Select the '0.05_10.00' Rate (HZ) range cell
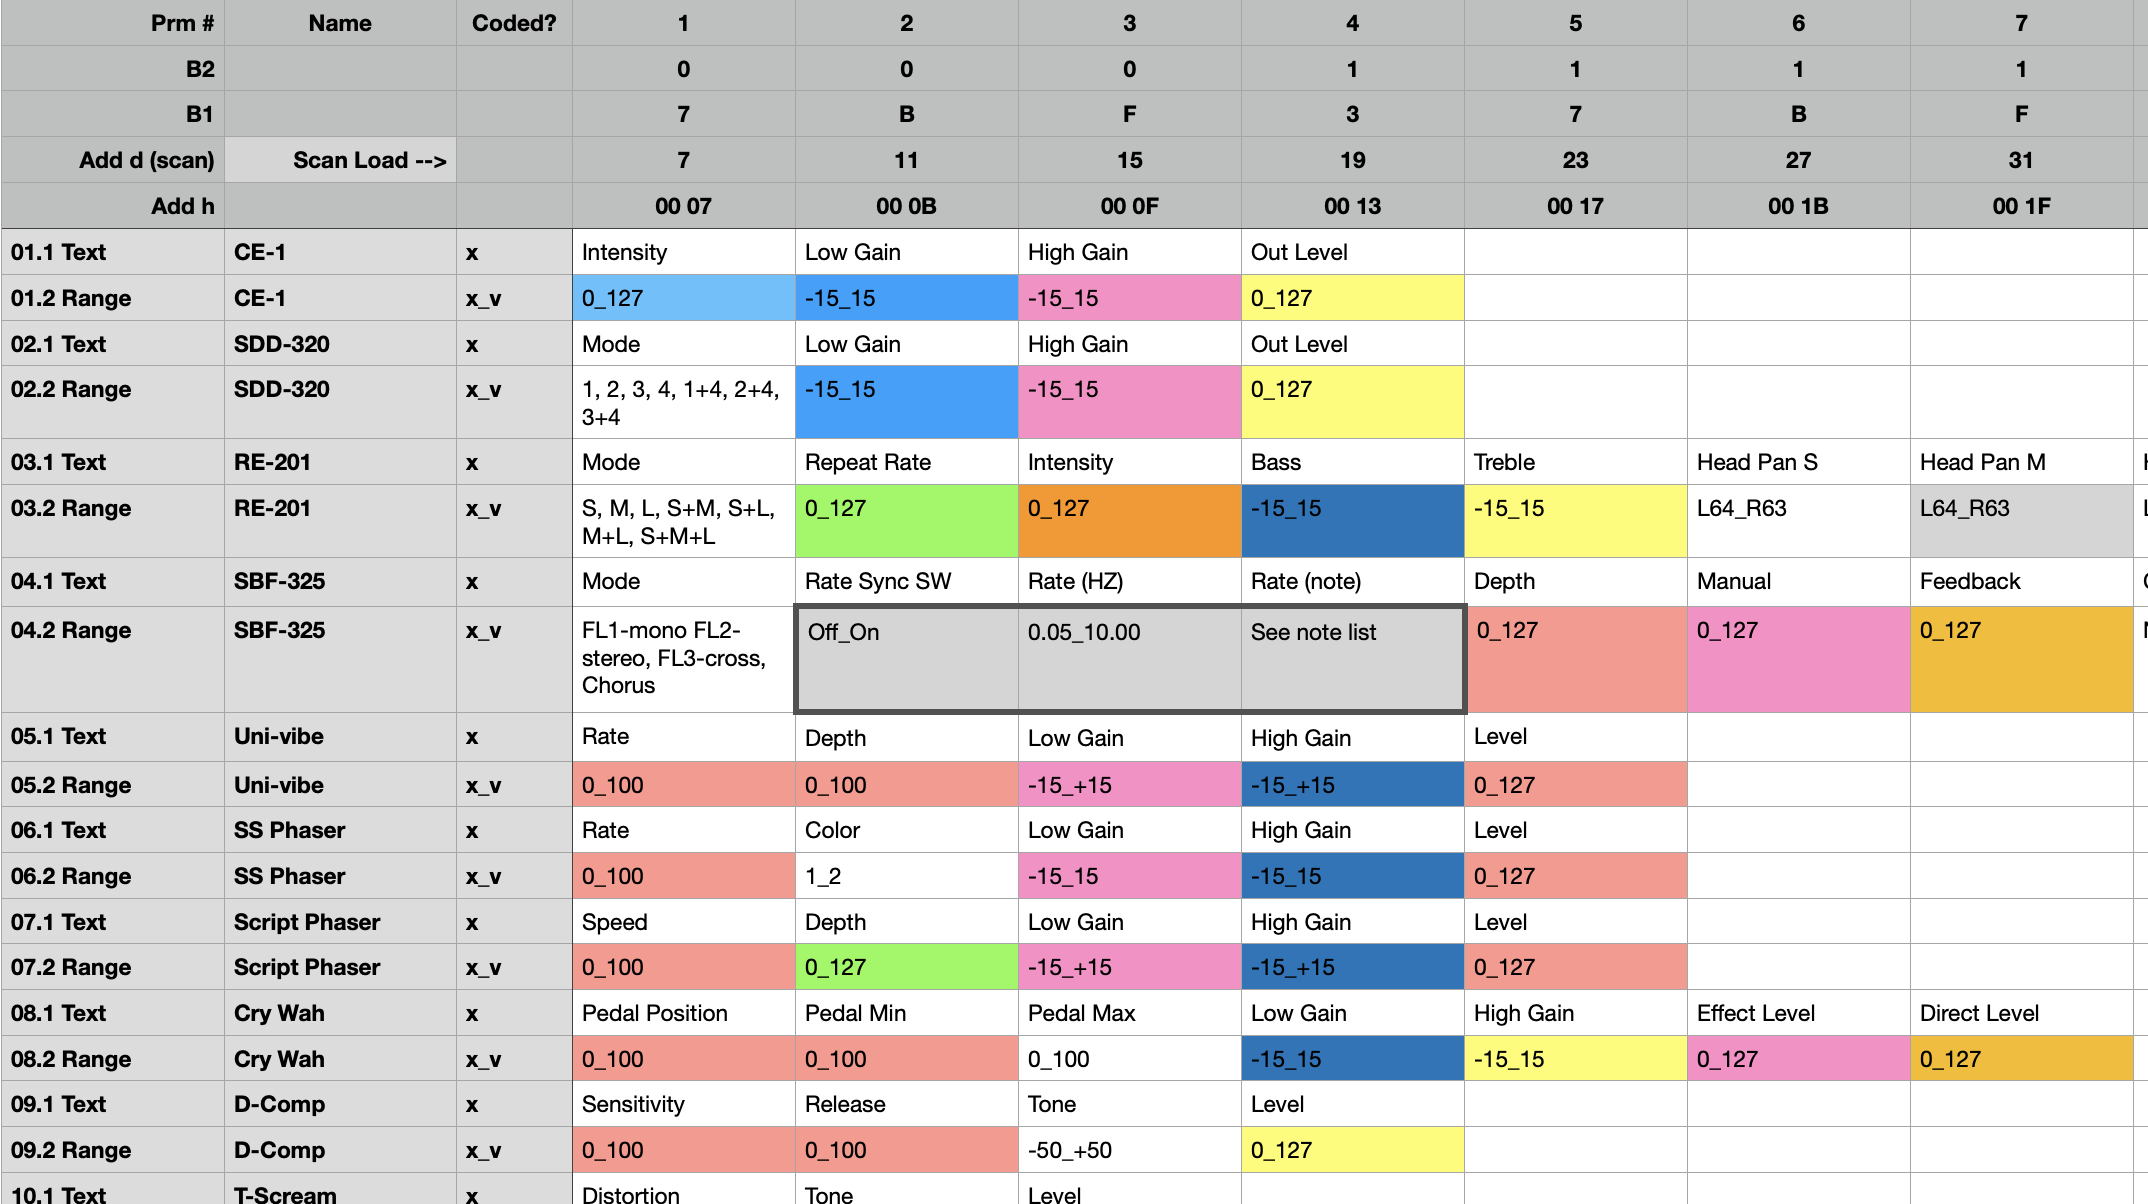This screenshot has height=1204, width=2148. pyautogui.click(x=1130, y=659)
